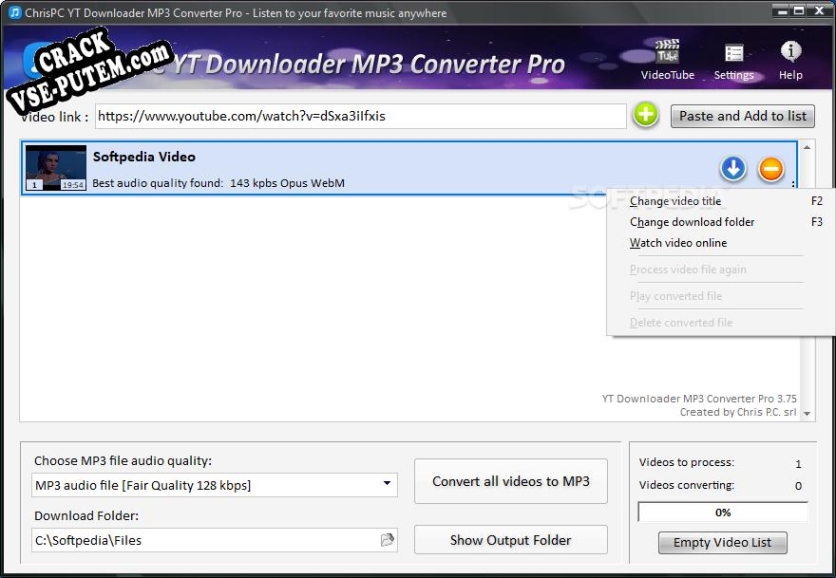Click Show Output Folder button

(511, 540)
